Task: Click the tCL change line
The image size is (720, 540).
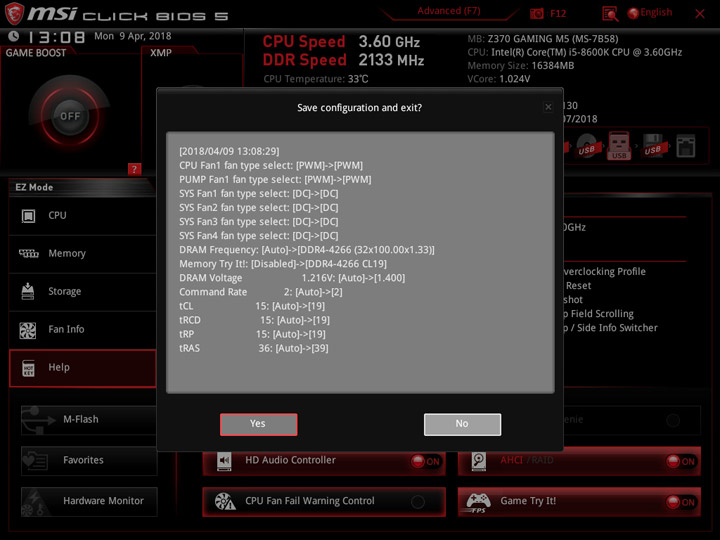Action: 252,306
